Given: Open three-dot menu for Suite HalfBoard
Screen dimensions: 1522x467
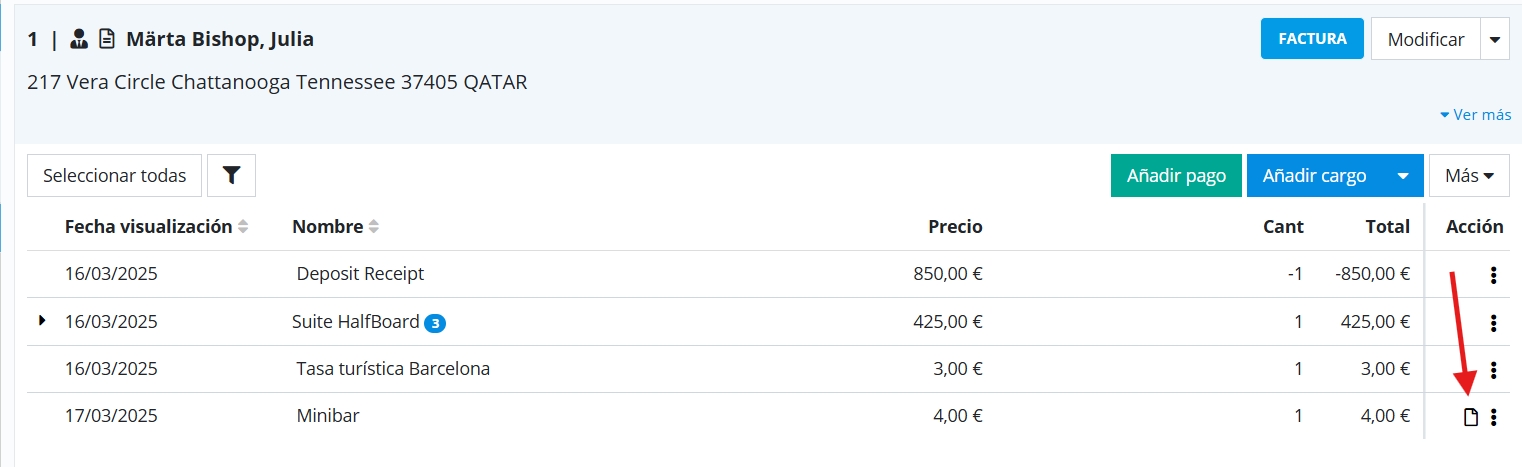Looking at the screenshot, I should tap(1493, 323).
